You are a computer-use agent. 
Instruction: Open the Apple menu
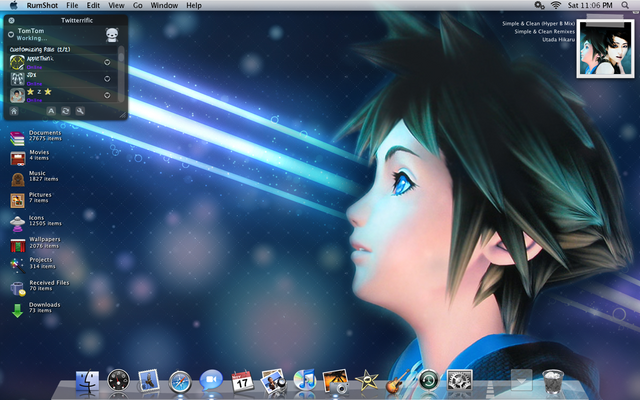click(x=13, y=5)
